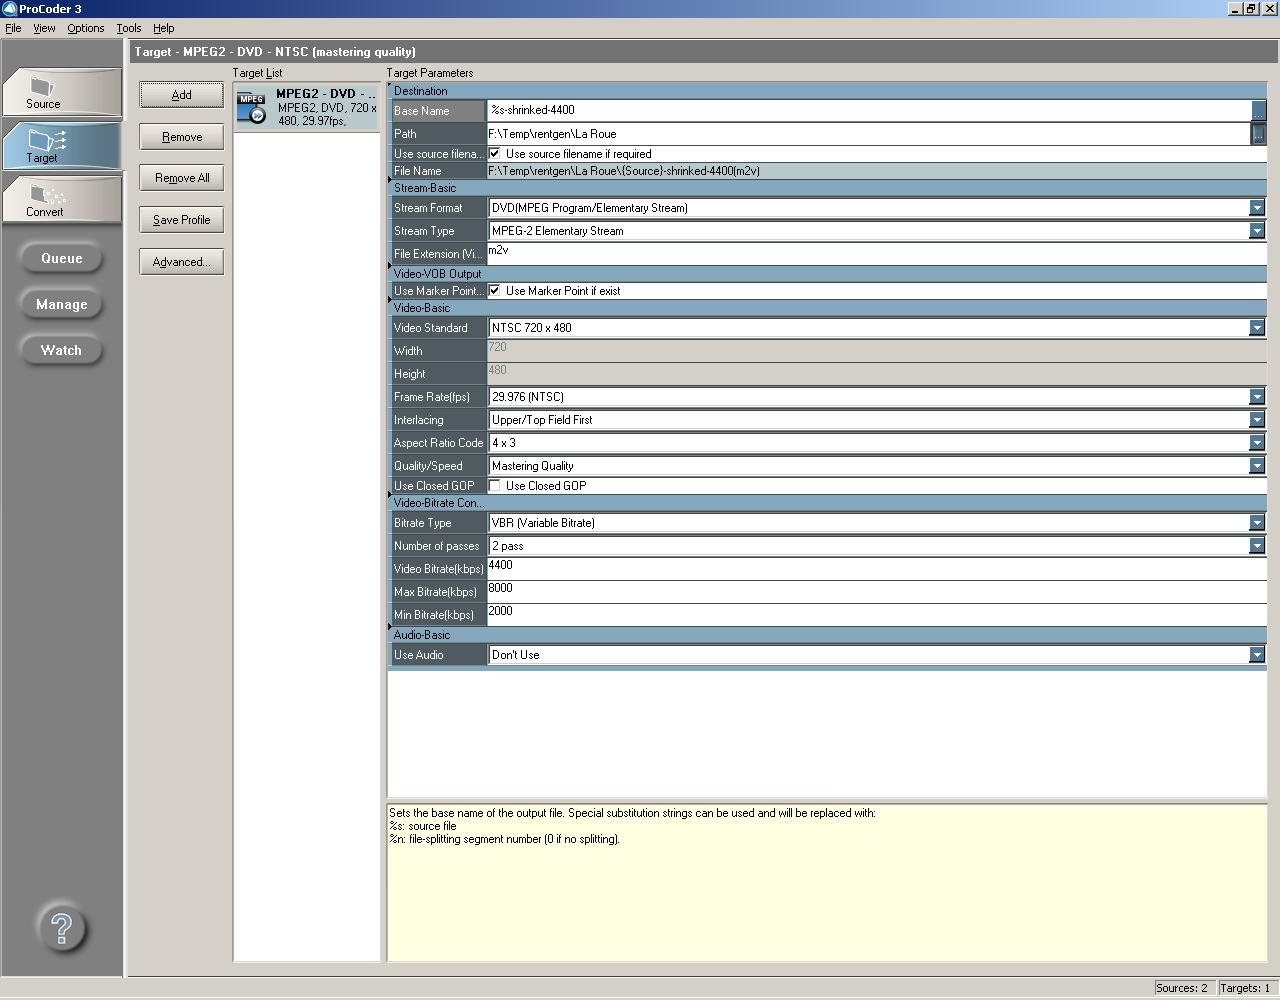The image size is (1280, 1000).
Task: Open Stream Type dropdown
Action: click(x=1257, y=231)
